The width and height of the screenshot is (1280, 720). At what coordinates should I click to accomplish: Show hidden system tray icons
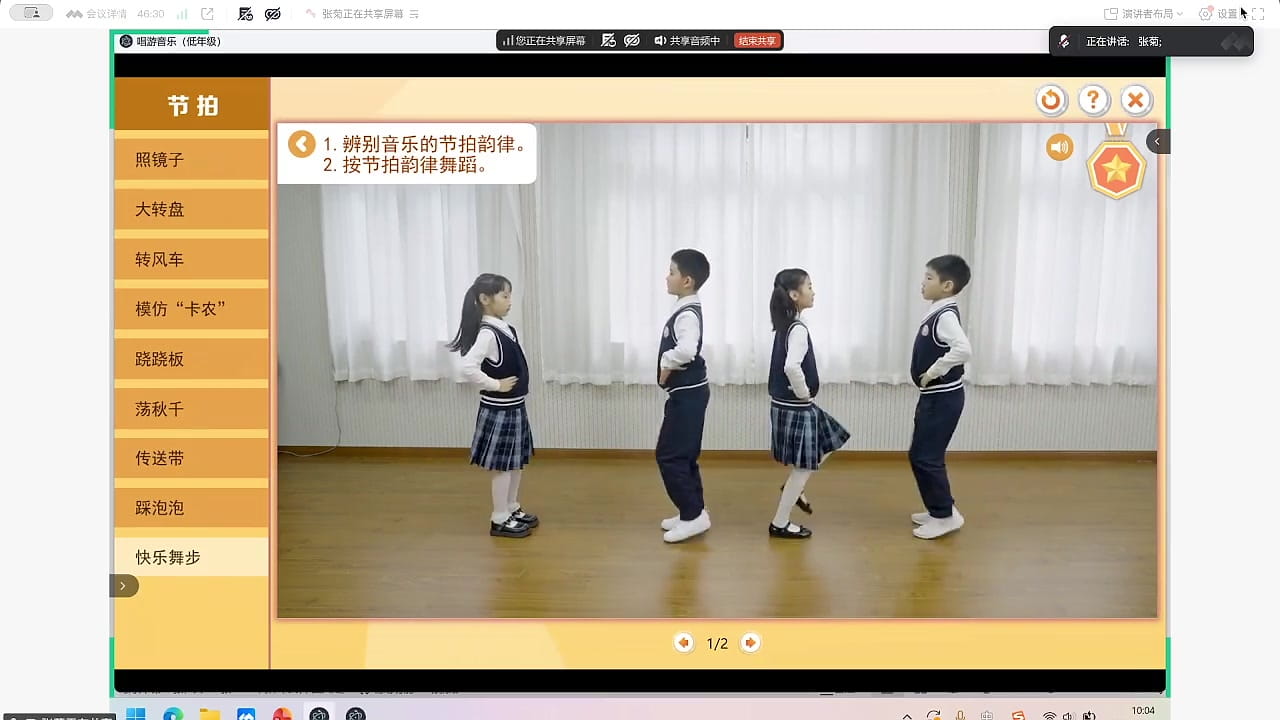907,715
